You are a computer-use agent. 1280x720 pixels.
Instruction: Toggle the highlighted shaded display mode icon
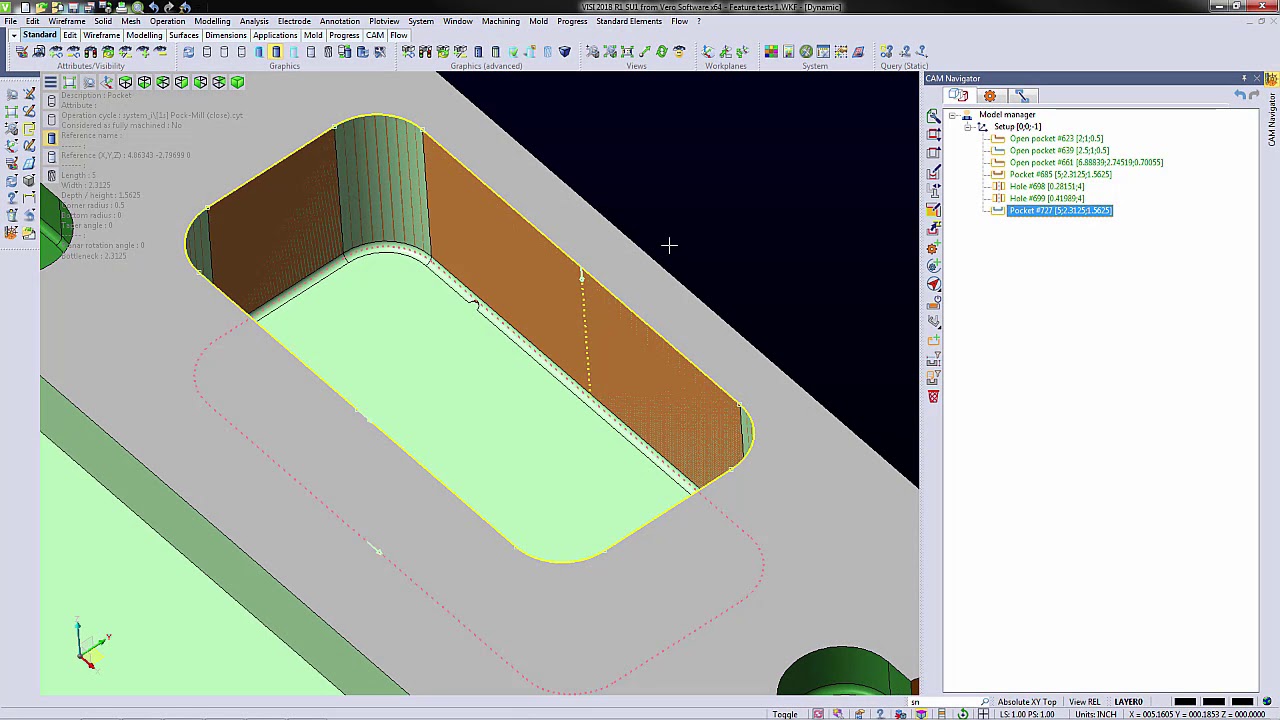tap(276, 52)
